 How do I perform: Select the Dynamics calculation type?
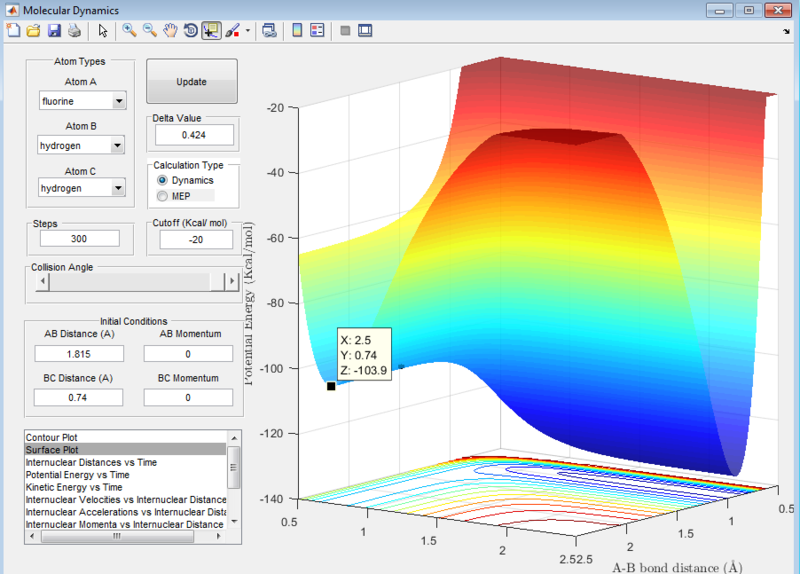162,180
